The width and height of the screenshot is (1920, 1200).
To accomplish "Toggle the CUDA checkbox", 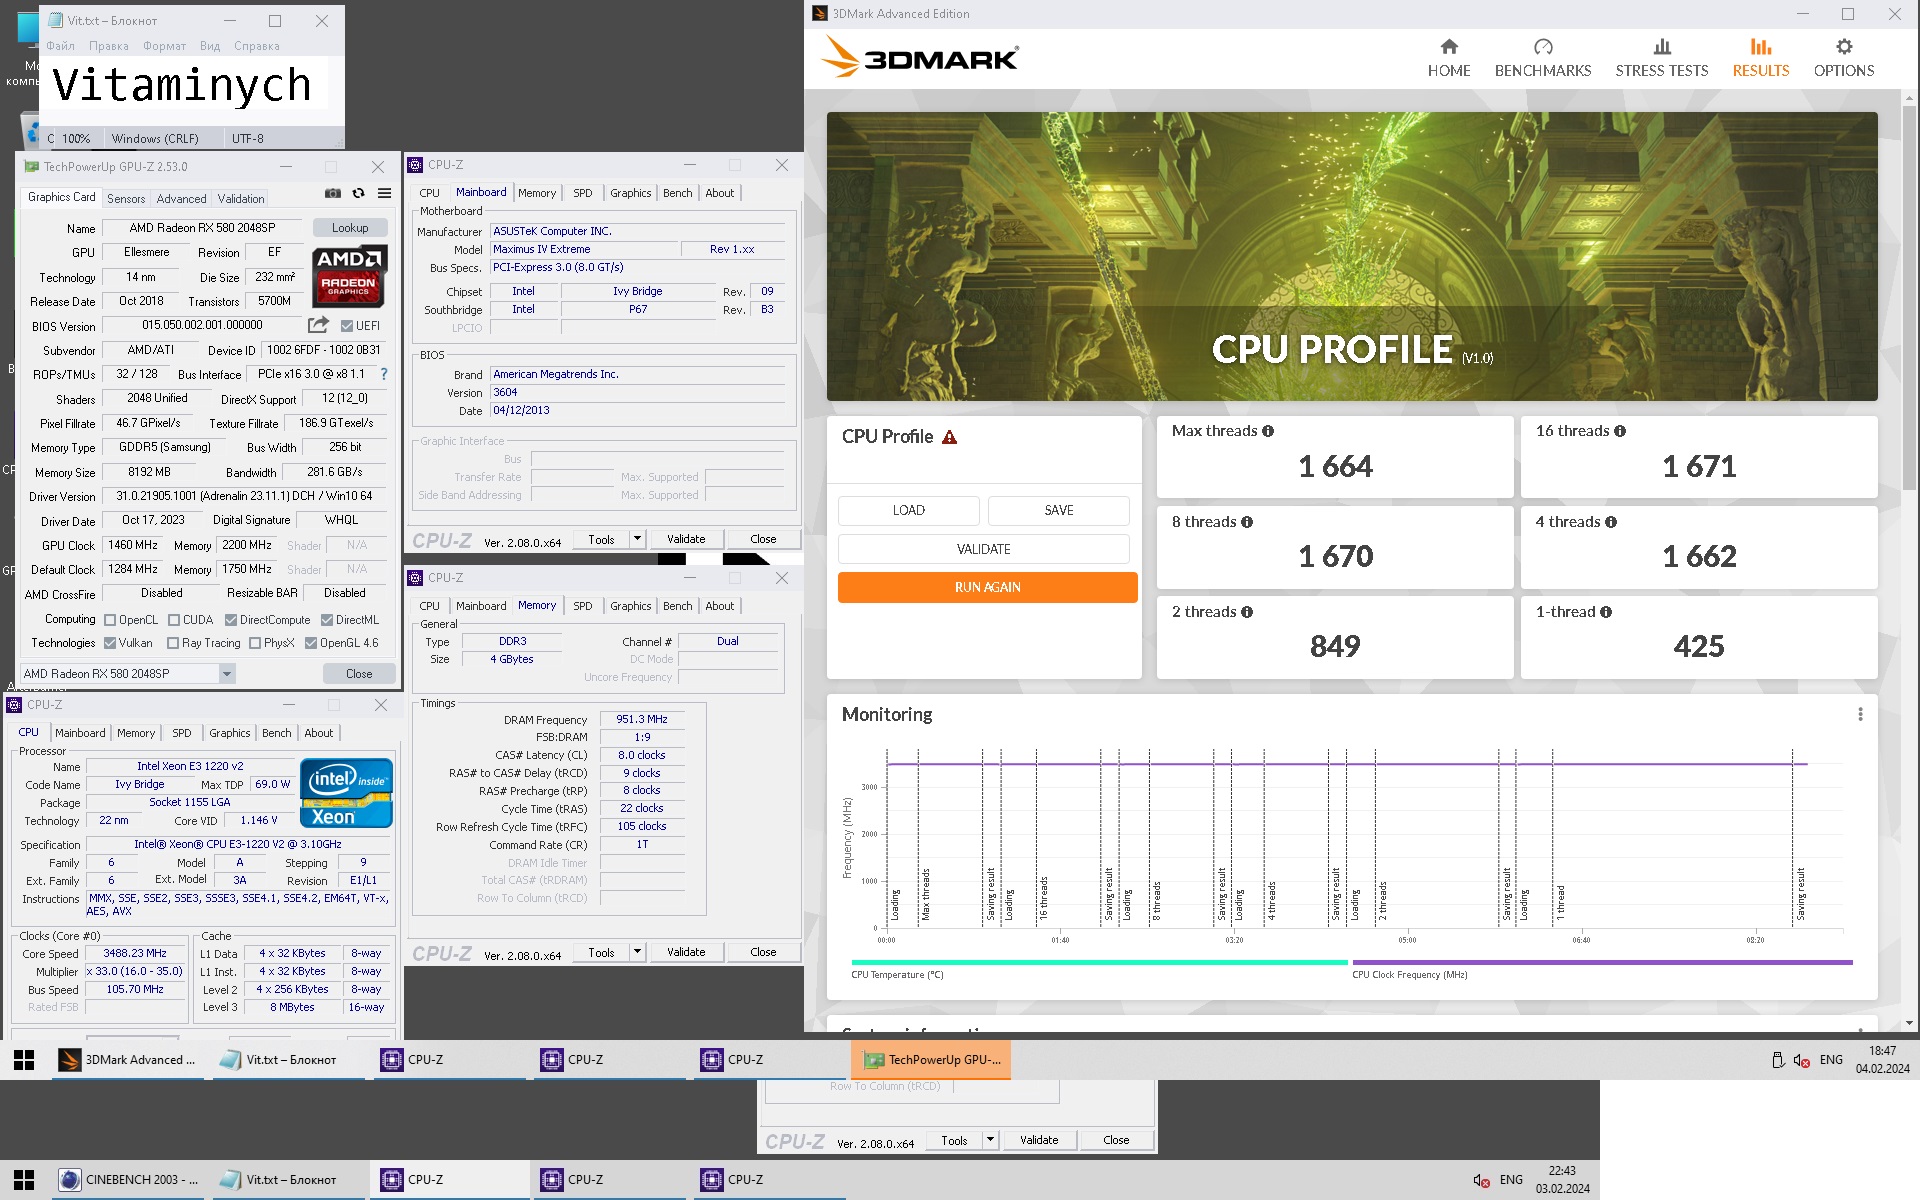I will 174,620.
